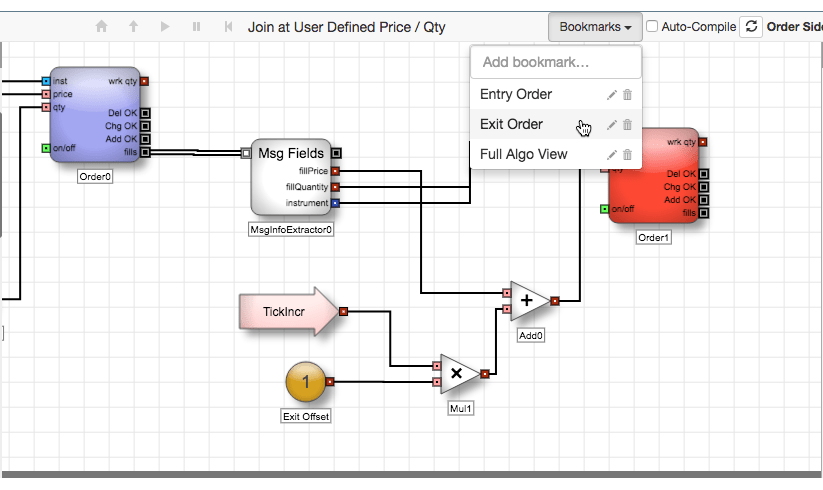Click the up arrow navigation icon
823x490 pixels.
(x=133, y=26)
